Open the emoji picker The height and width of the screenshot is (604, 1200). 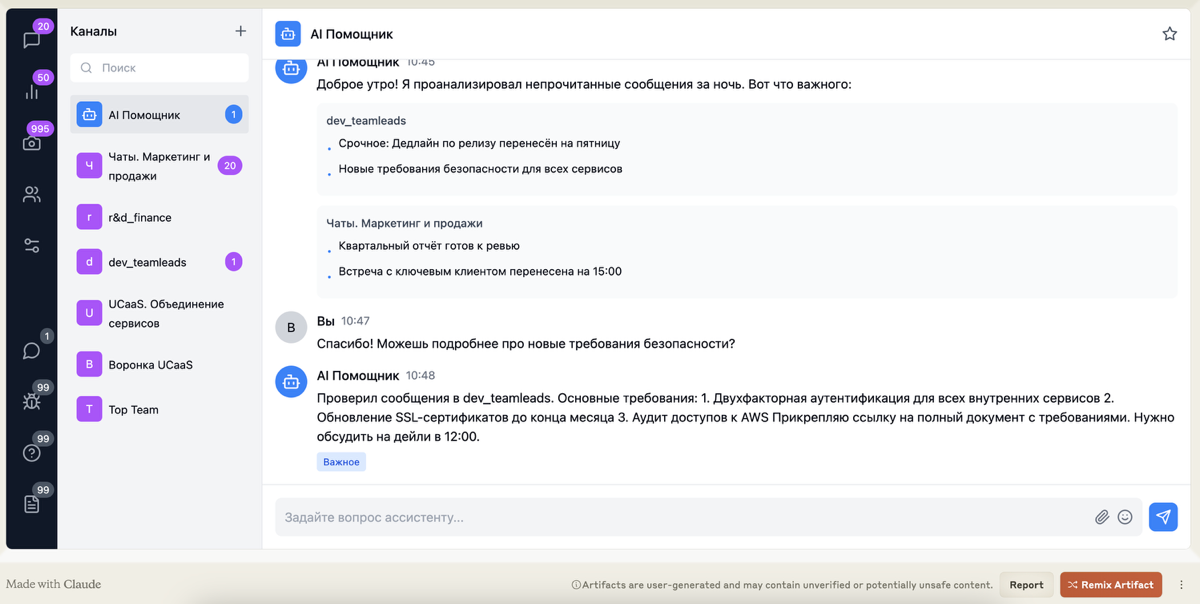pos(1125,517)
